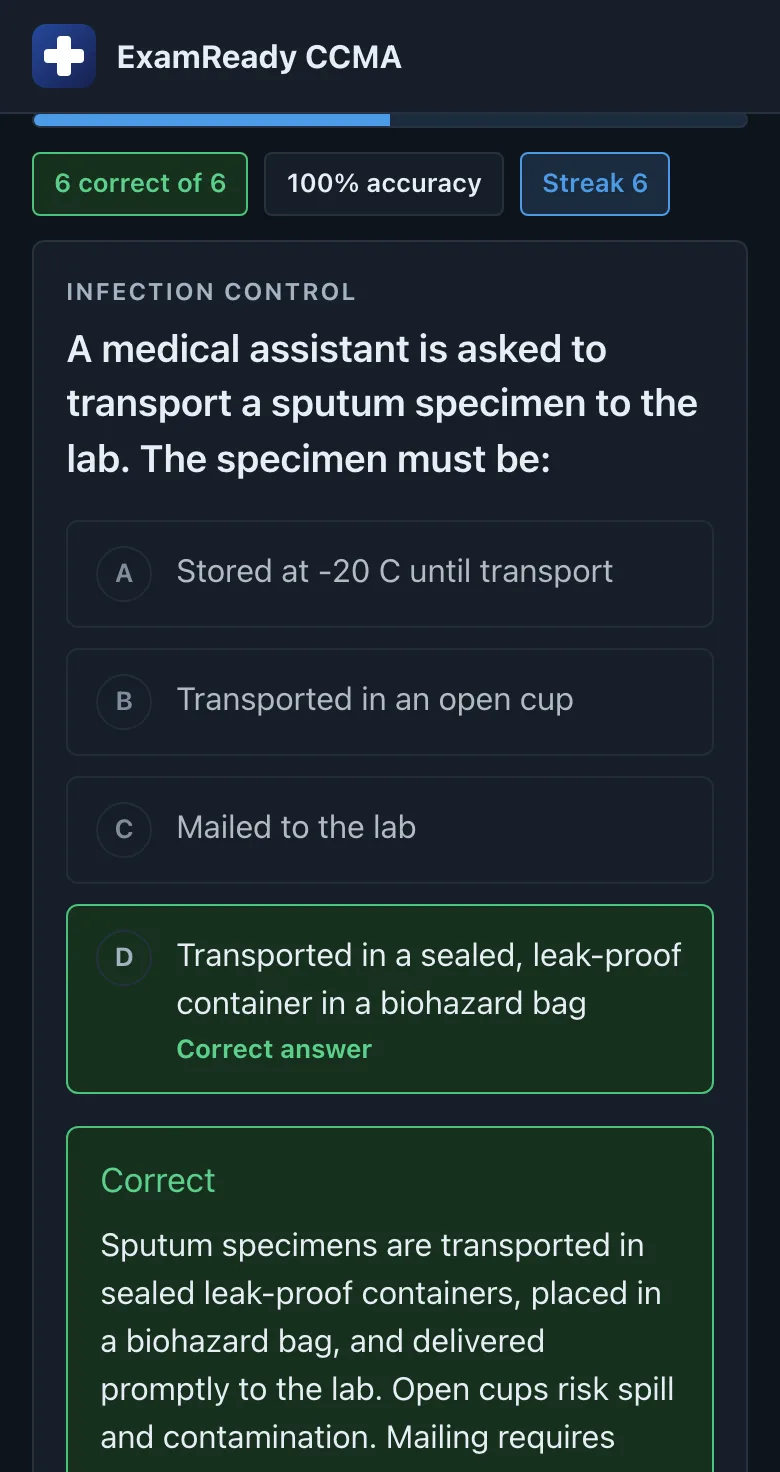The height and width of the screenshot is (1472, 780).
Task: Click the unfilled portion of progress bar
Action: (569, 120)
